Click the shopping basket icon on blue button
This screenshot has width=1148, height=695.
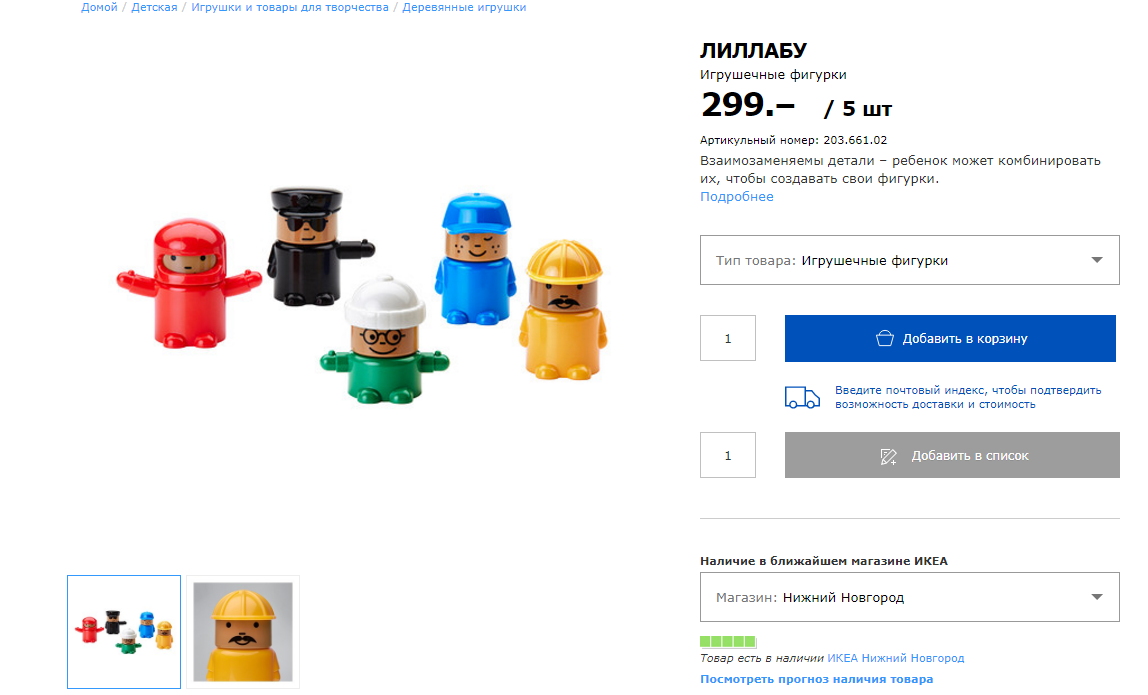pyautogui.click(x=884, y=338)
